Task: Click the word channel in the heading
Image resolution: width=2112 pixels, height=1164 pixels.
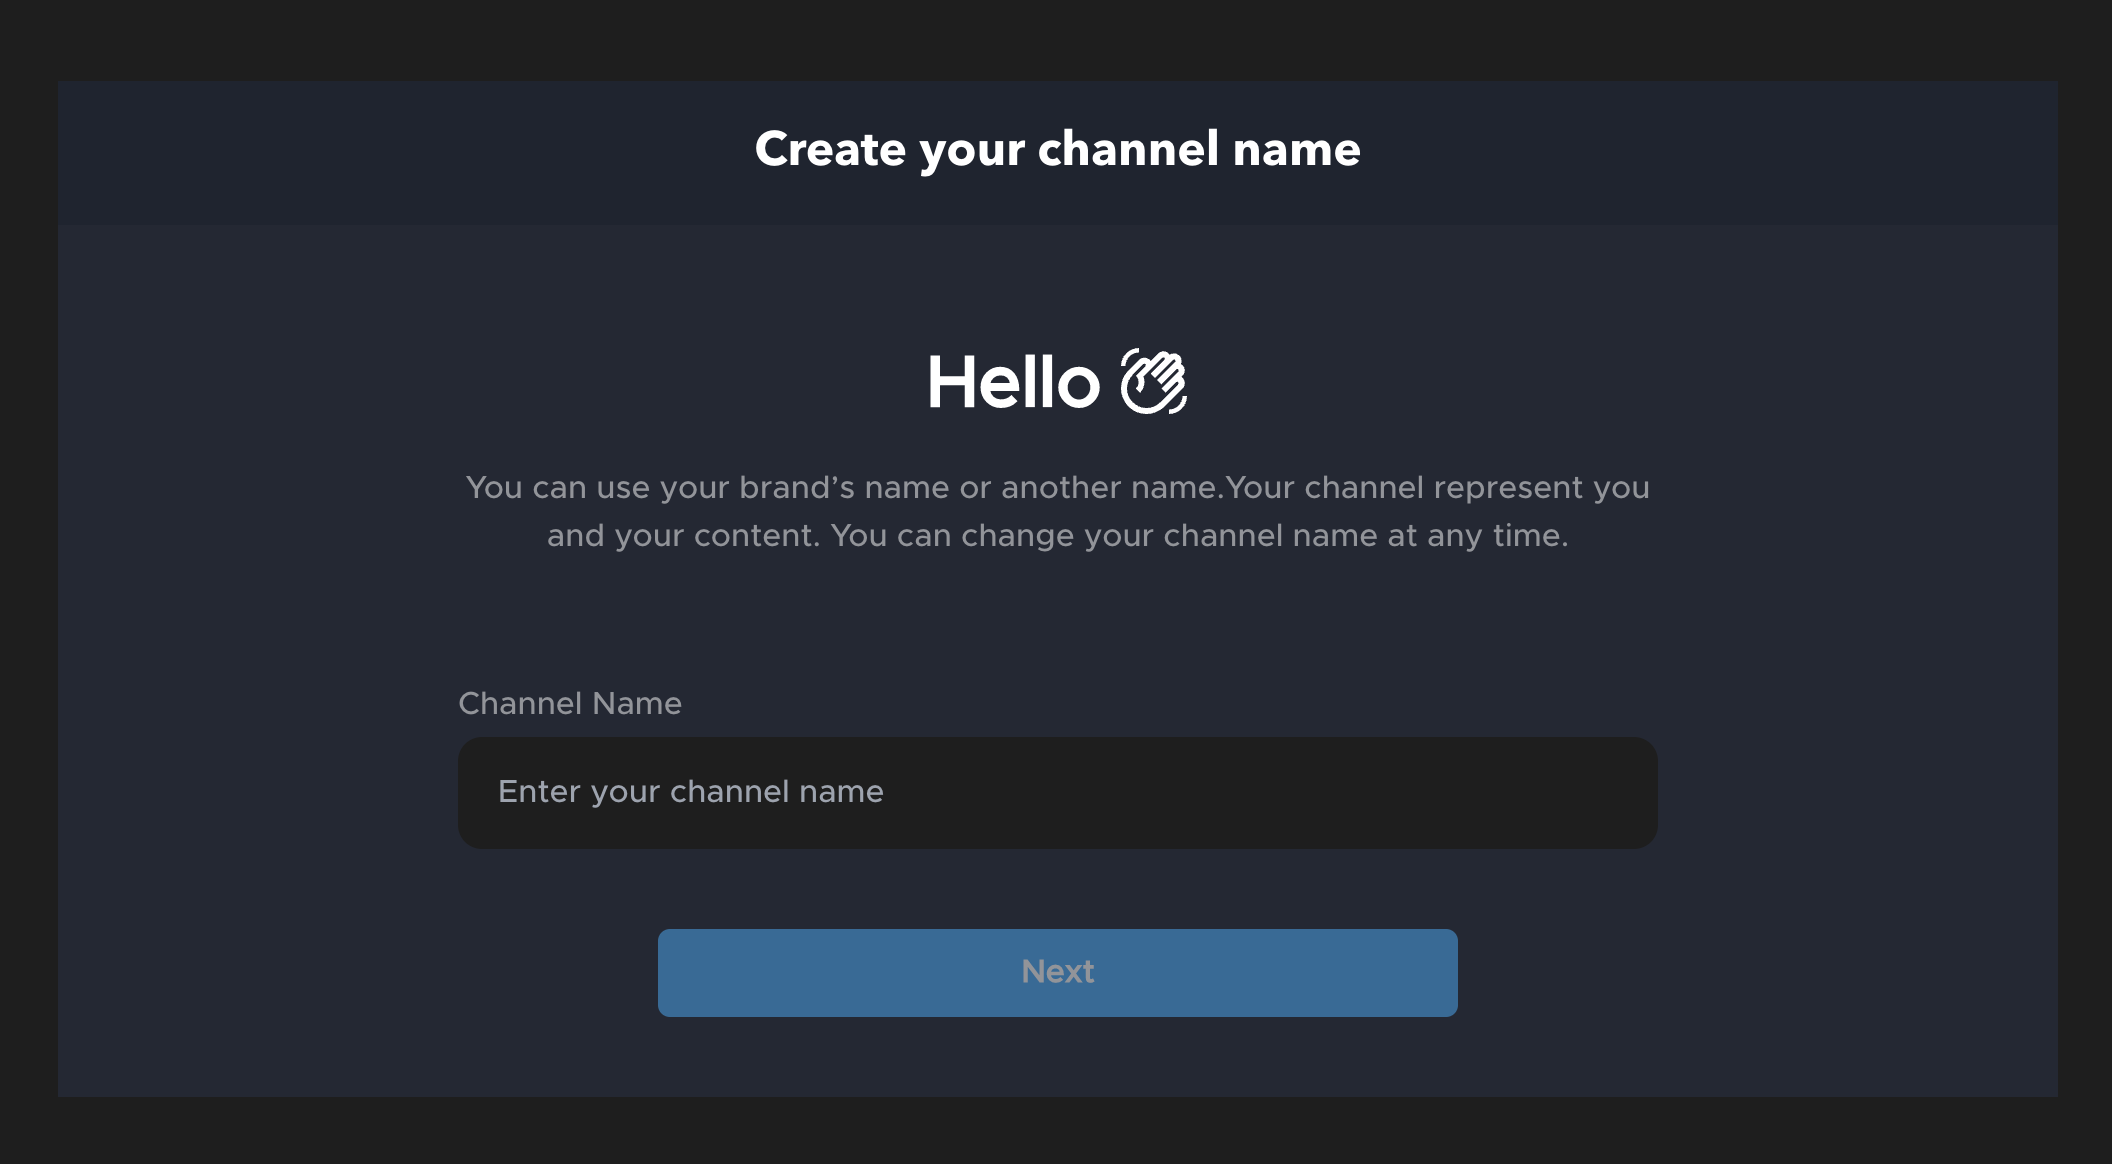Action: [x=1128, y=149]
